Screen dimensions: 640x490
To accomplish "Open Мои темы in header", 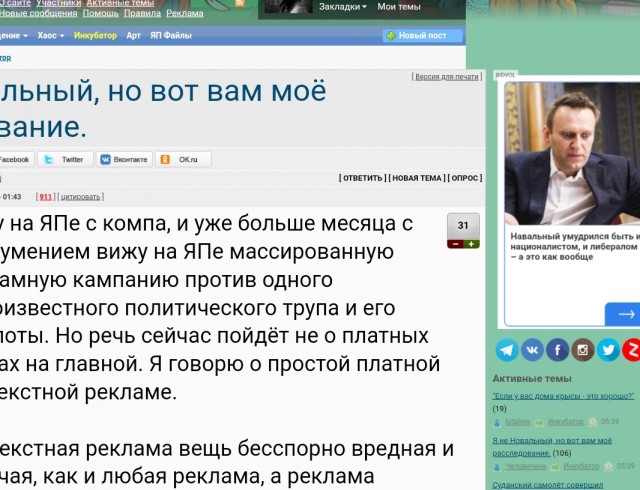I will pos(399,7).
